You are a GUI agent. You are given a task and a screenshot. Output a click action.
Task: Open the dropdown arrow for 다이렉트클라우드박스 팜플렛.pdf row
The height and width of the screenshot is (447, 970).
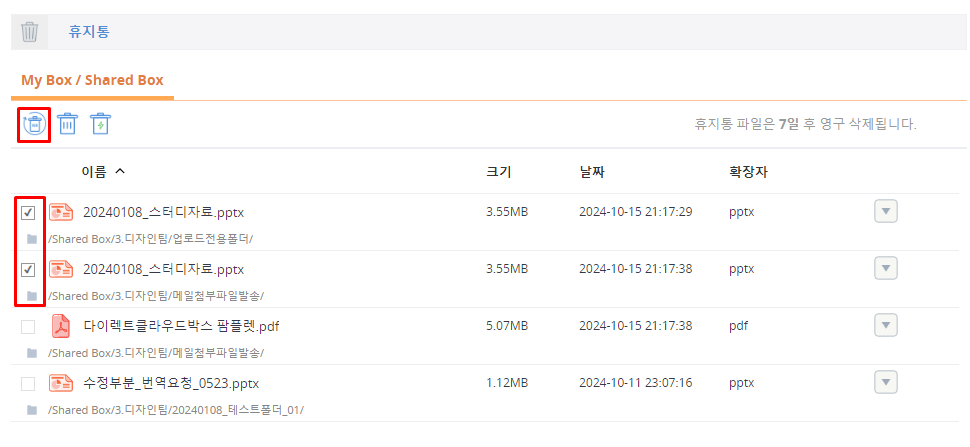(885, 325)
